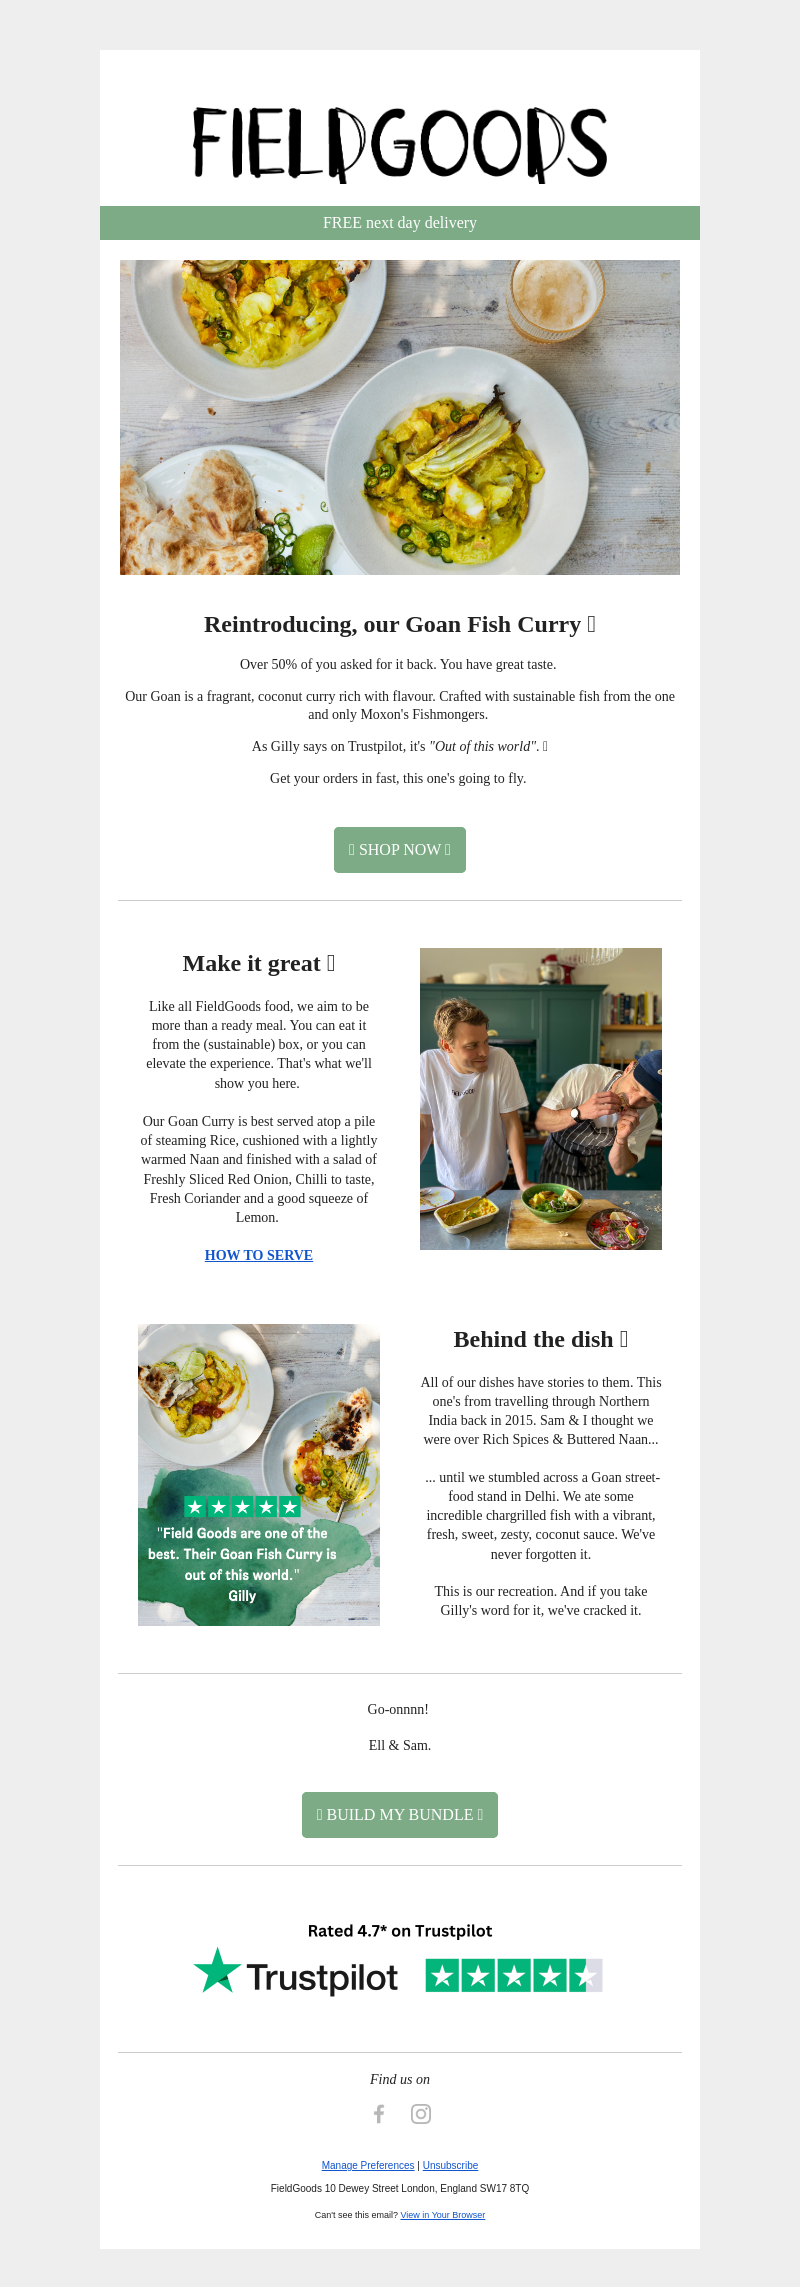Screen dimensions: 800x2287
Task: Click the FieldGoods logo header
Action: [400, 144]
